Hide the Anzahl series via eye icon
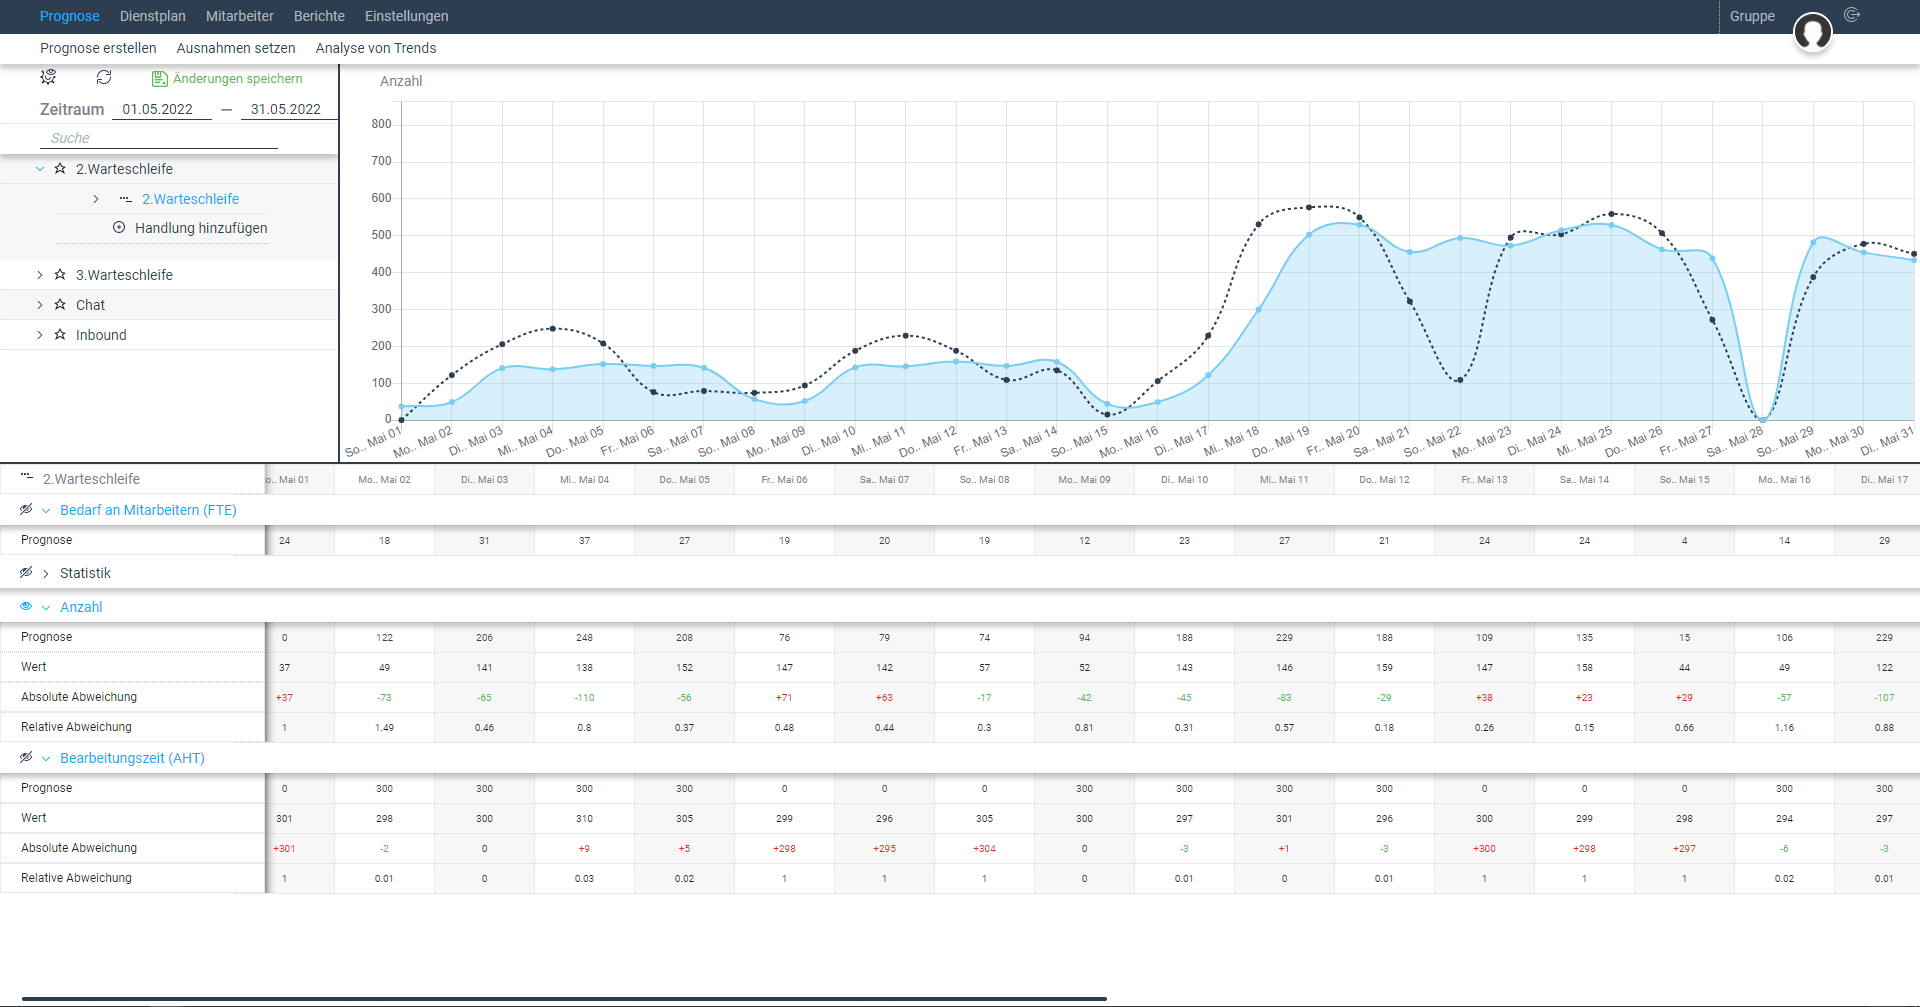This screenshot has height=1007, width=1920. [x=26, y=607]
